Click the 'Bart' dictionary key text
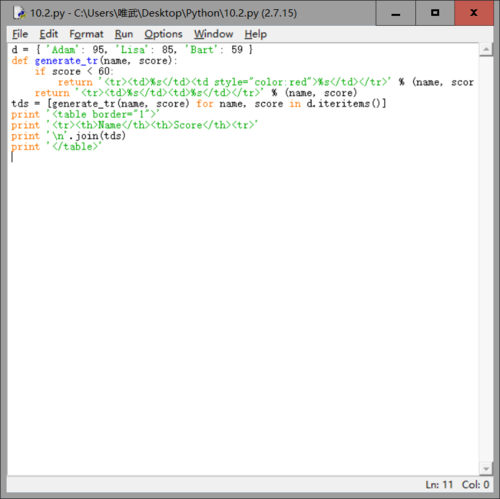Image resolution: width=500 pixels, height=499 pixels. tap(202, 50)
